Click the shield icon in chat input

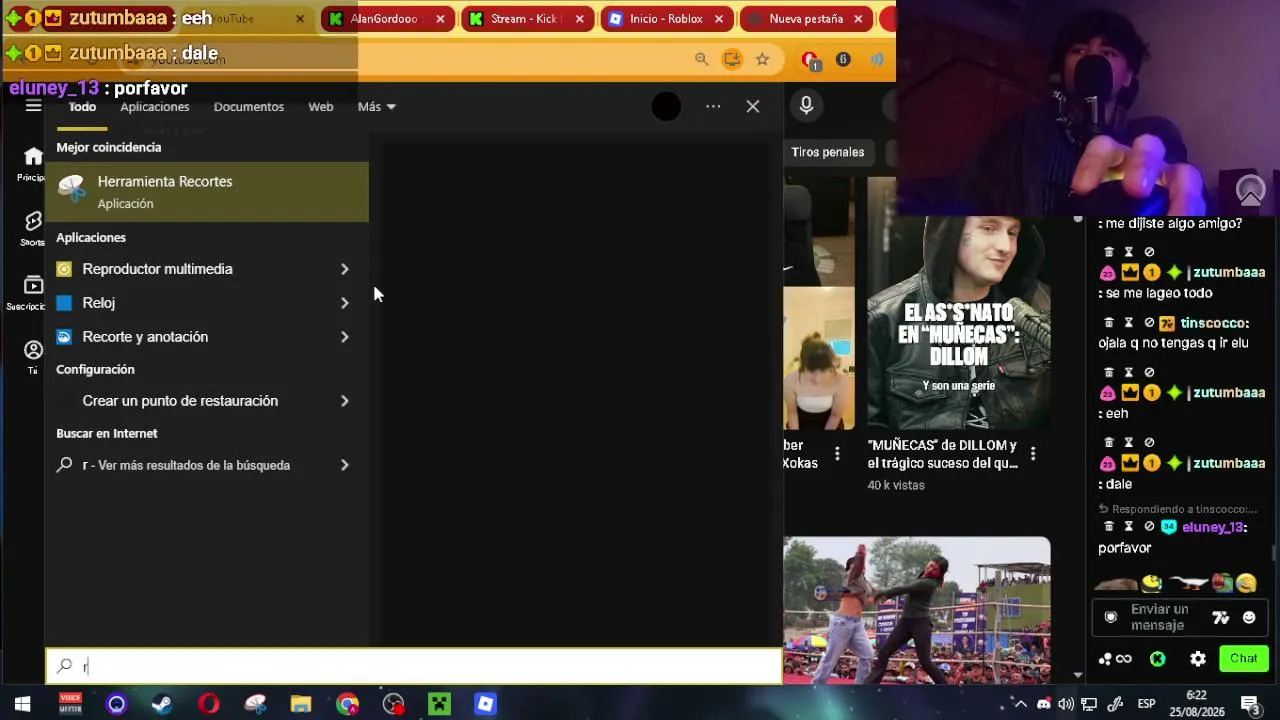[x=1110, y=618]
